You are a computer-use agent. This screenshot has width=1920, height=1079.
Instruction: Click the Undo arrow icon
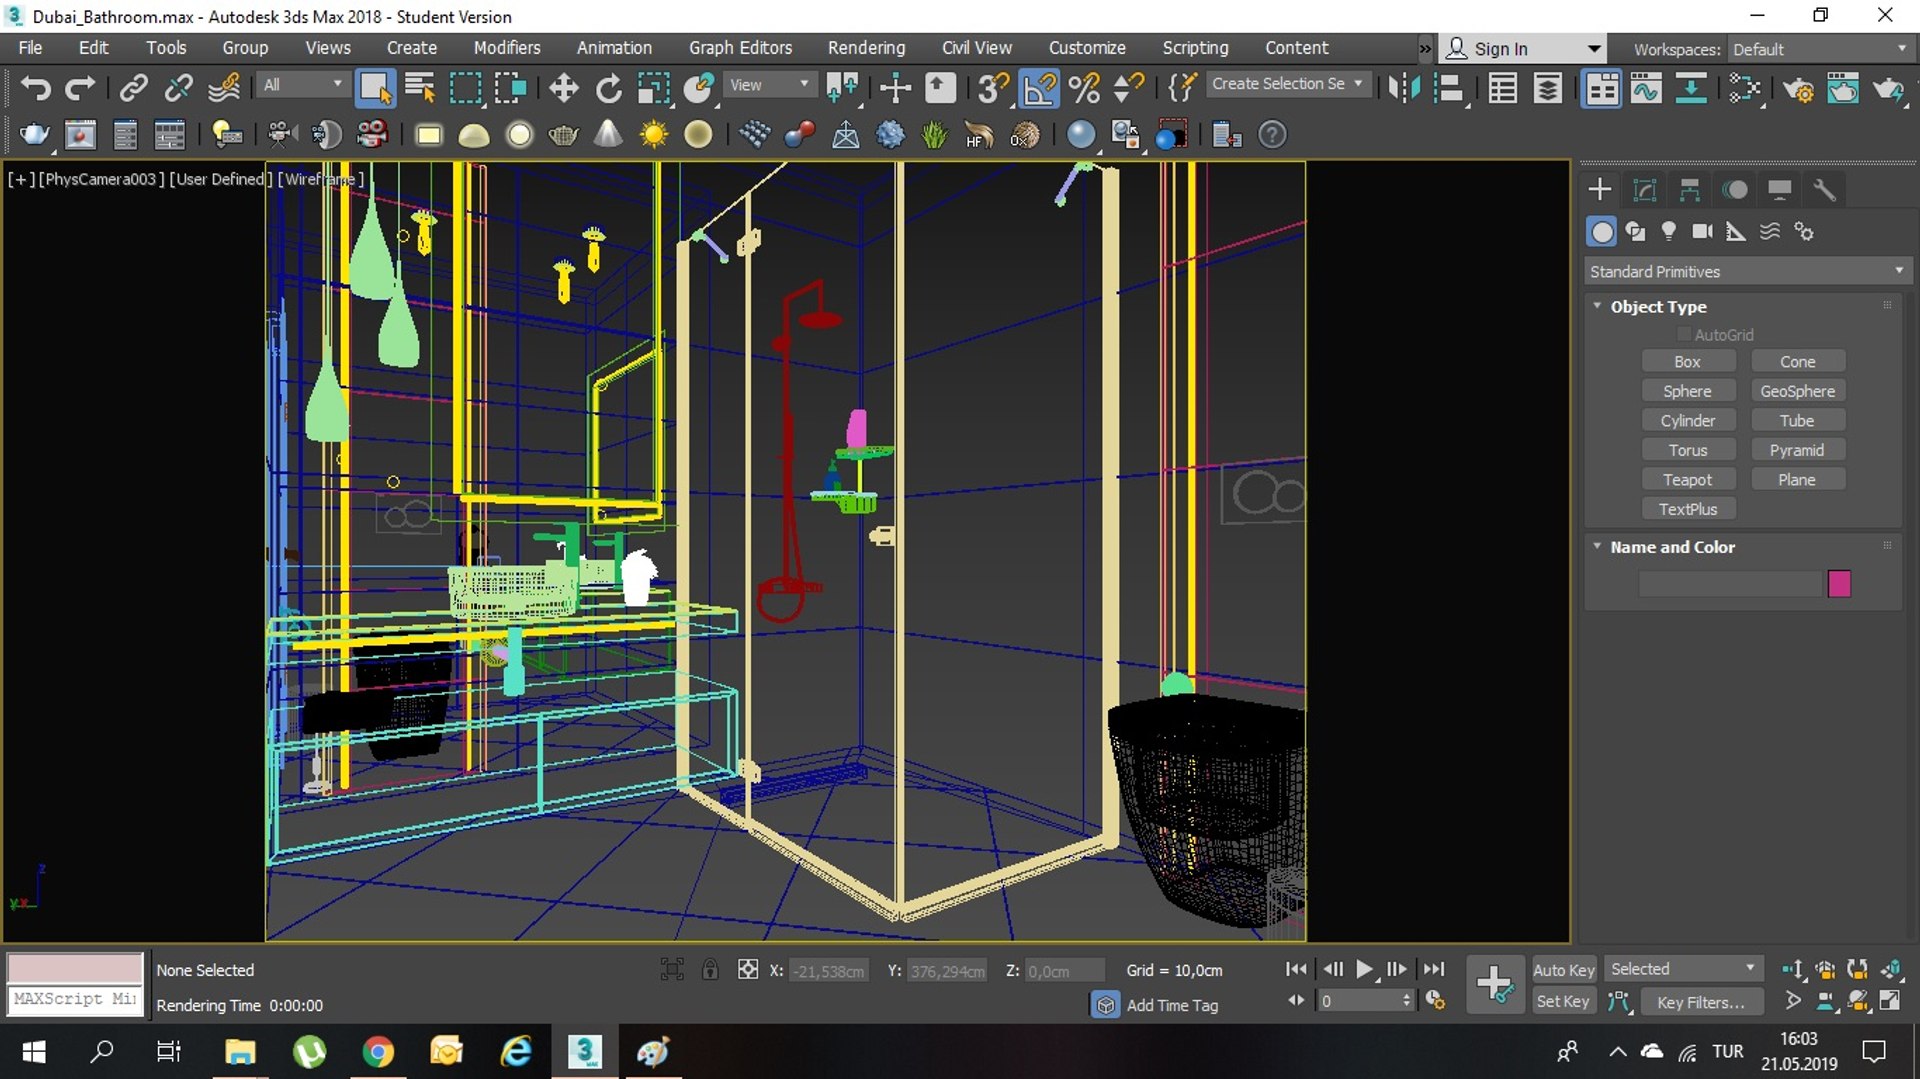[x=35, y=88]
